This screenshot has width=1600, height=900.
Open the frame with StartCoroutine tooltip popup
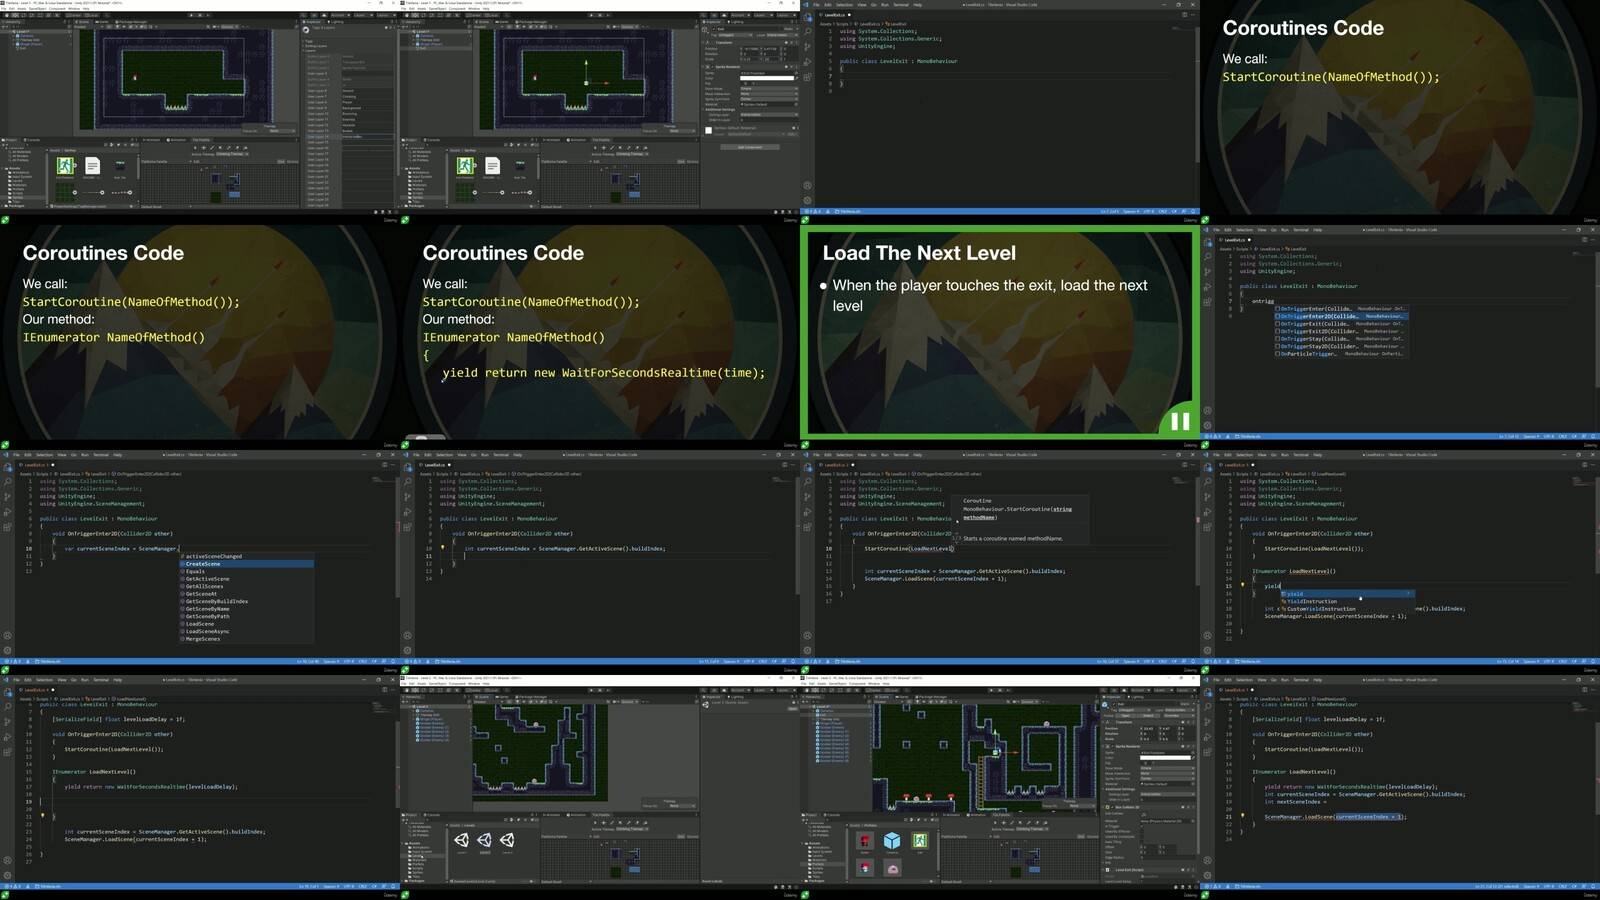(1000, 562)
